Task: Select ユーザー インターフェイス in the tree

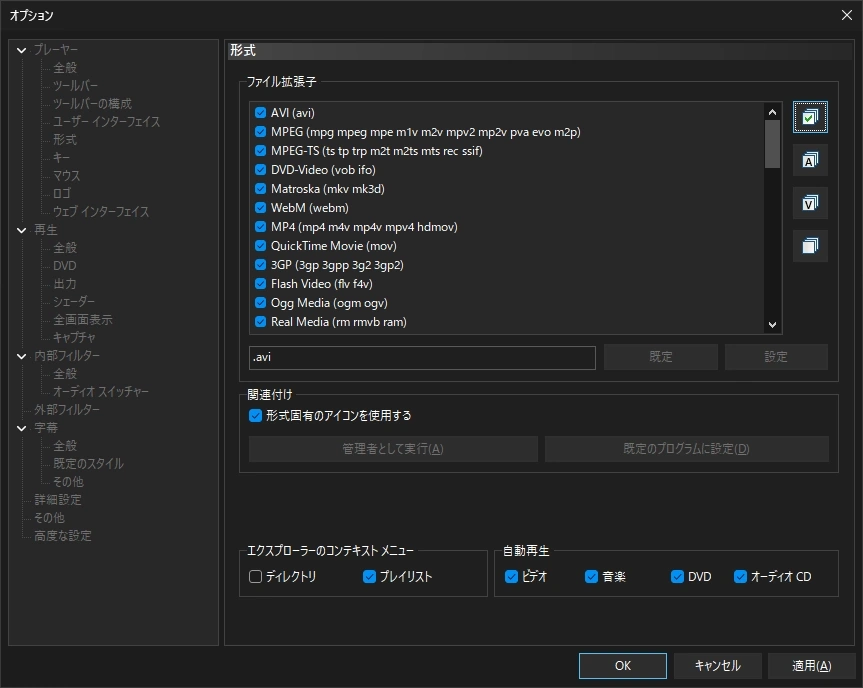Action: 106,122
